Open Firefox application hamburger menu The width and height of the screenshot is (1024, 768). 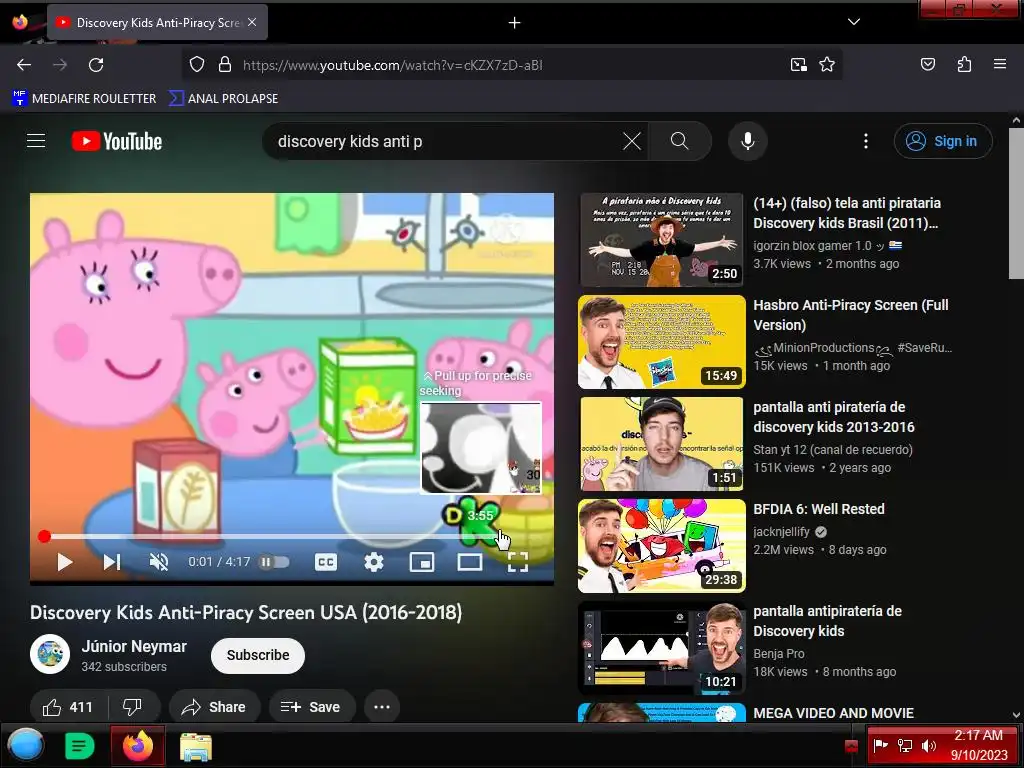point(999,64)
